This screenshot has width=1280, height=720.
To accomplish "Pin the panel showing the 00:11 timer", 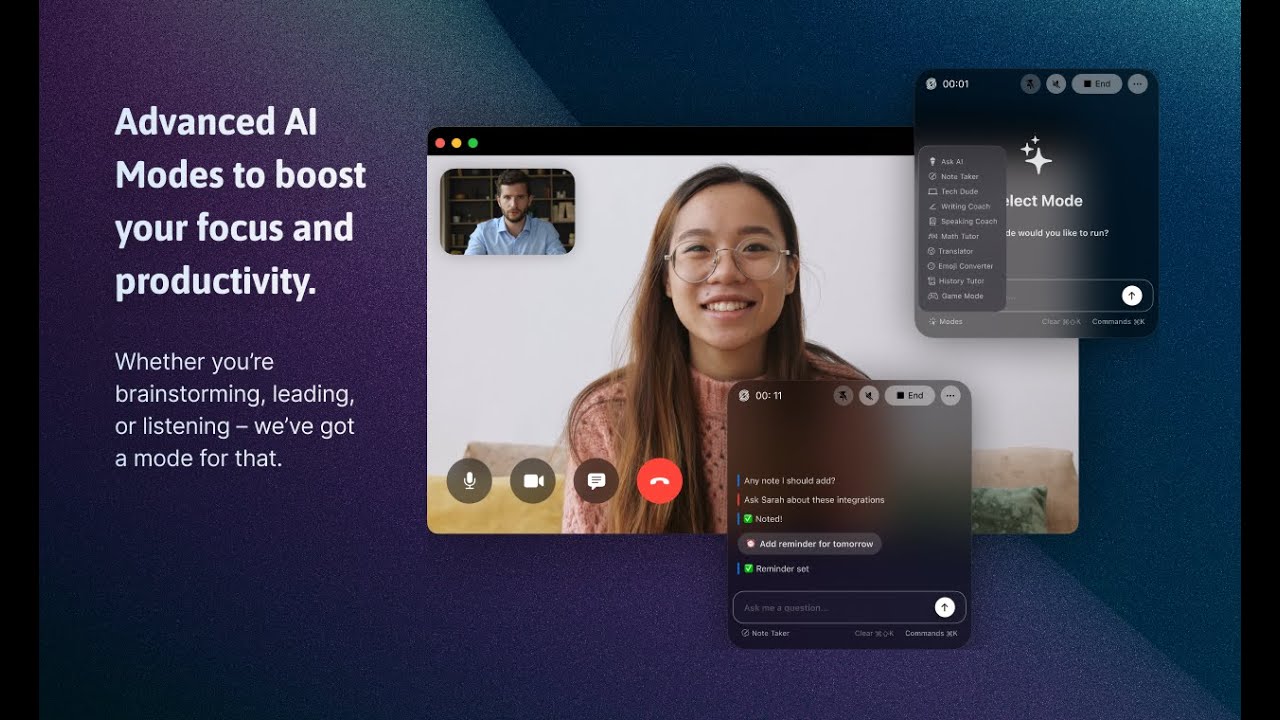I will pos(844,396).
